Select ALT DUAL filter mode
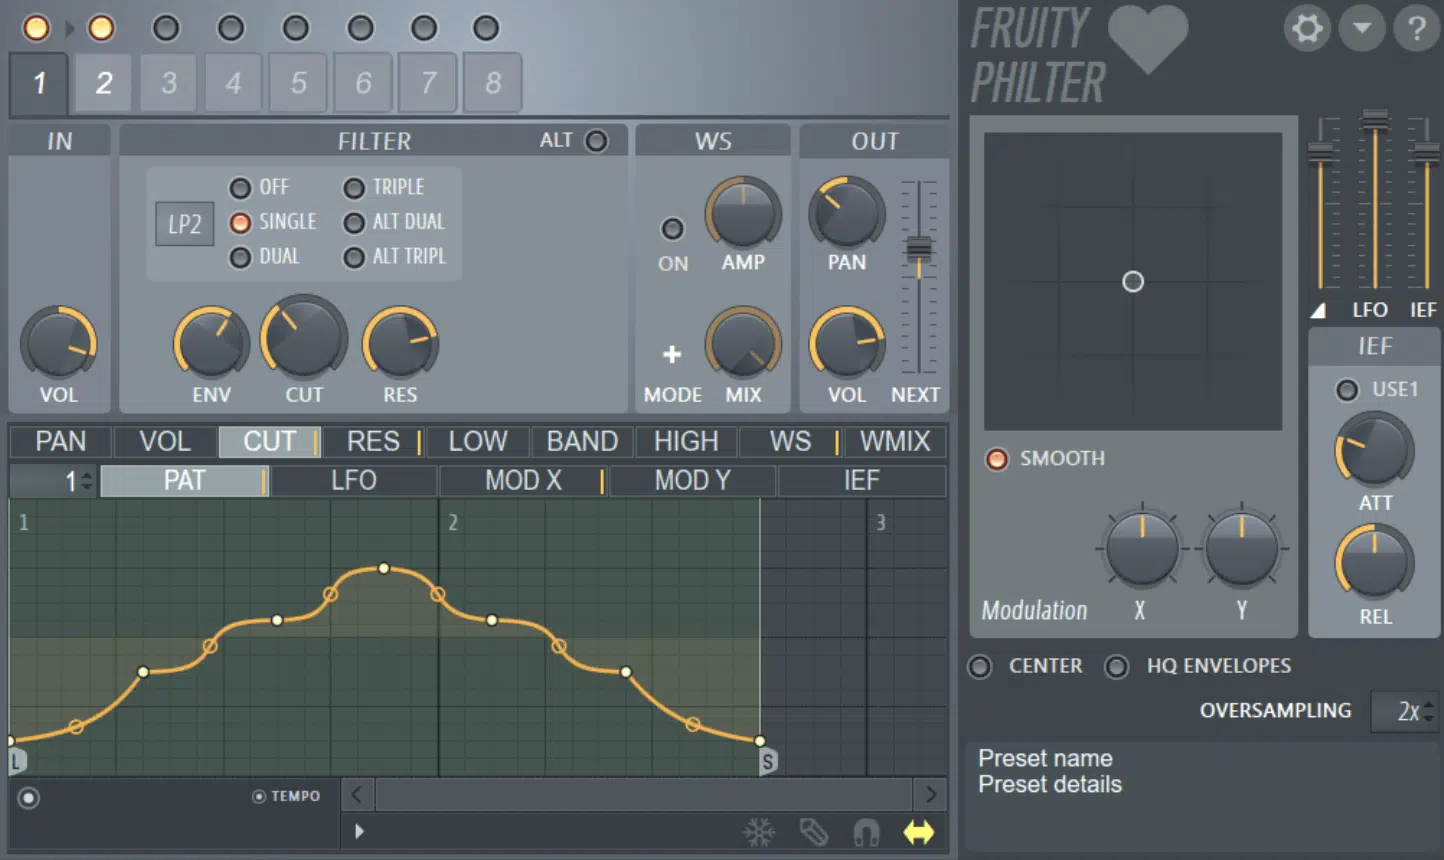The width and height of the screenshot is (1444, 860). click(394, 222)
